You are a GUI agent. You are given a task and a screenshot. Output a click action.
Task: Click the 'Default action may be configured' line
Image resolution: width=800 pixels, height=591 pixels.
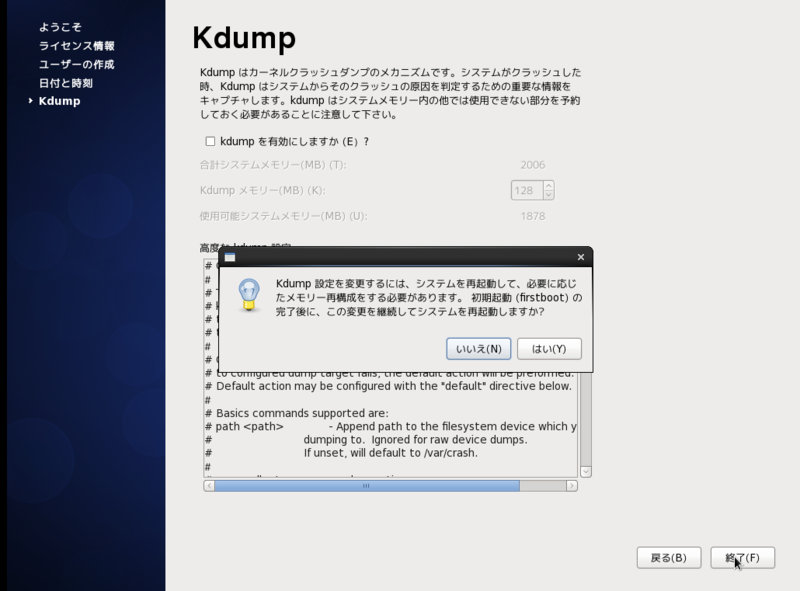tap(388, 386)
